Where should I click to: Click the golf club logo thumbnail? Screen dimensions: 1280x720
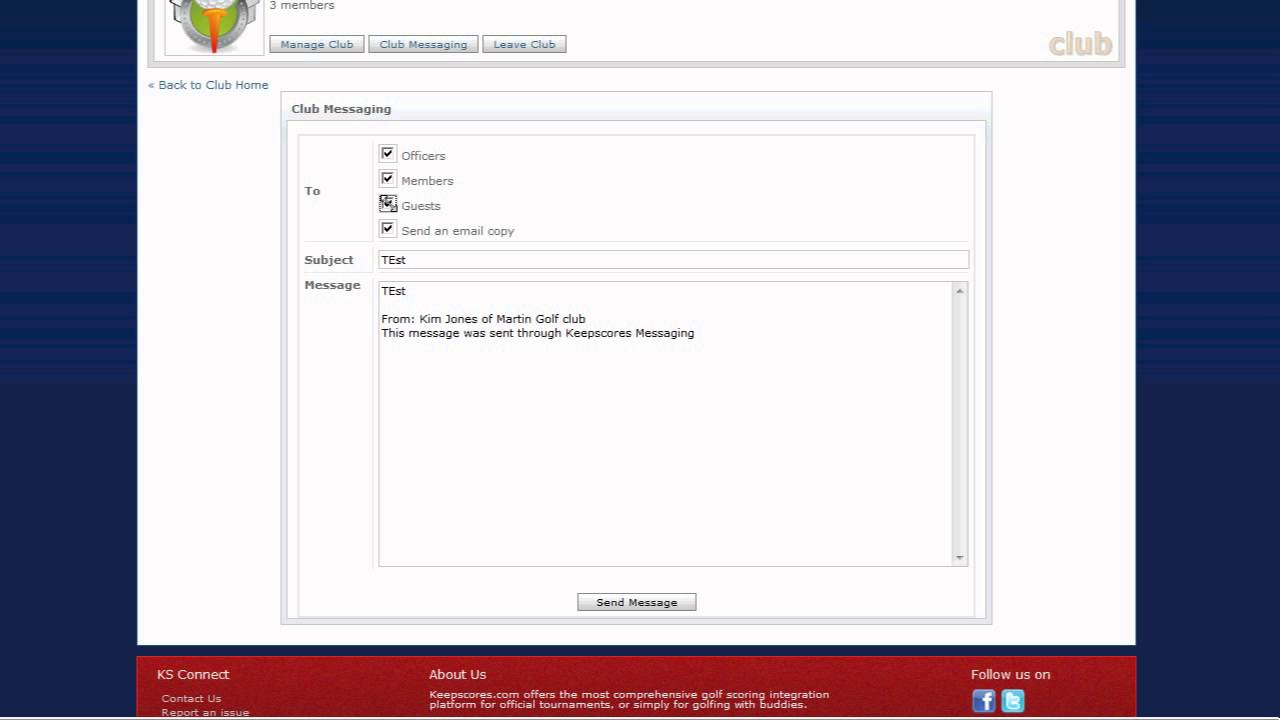214,27
